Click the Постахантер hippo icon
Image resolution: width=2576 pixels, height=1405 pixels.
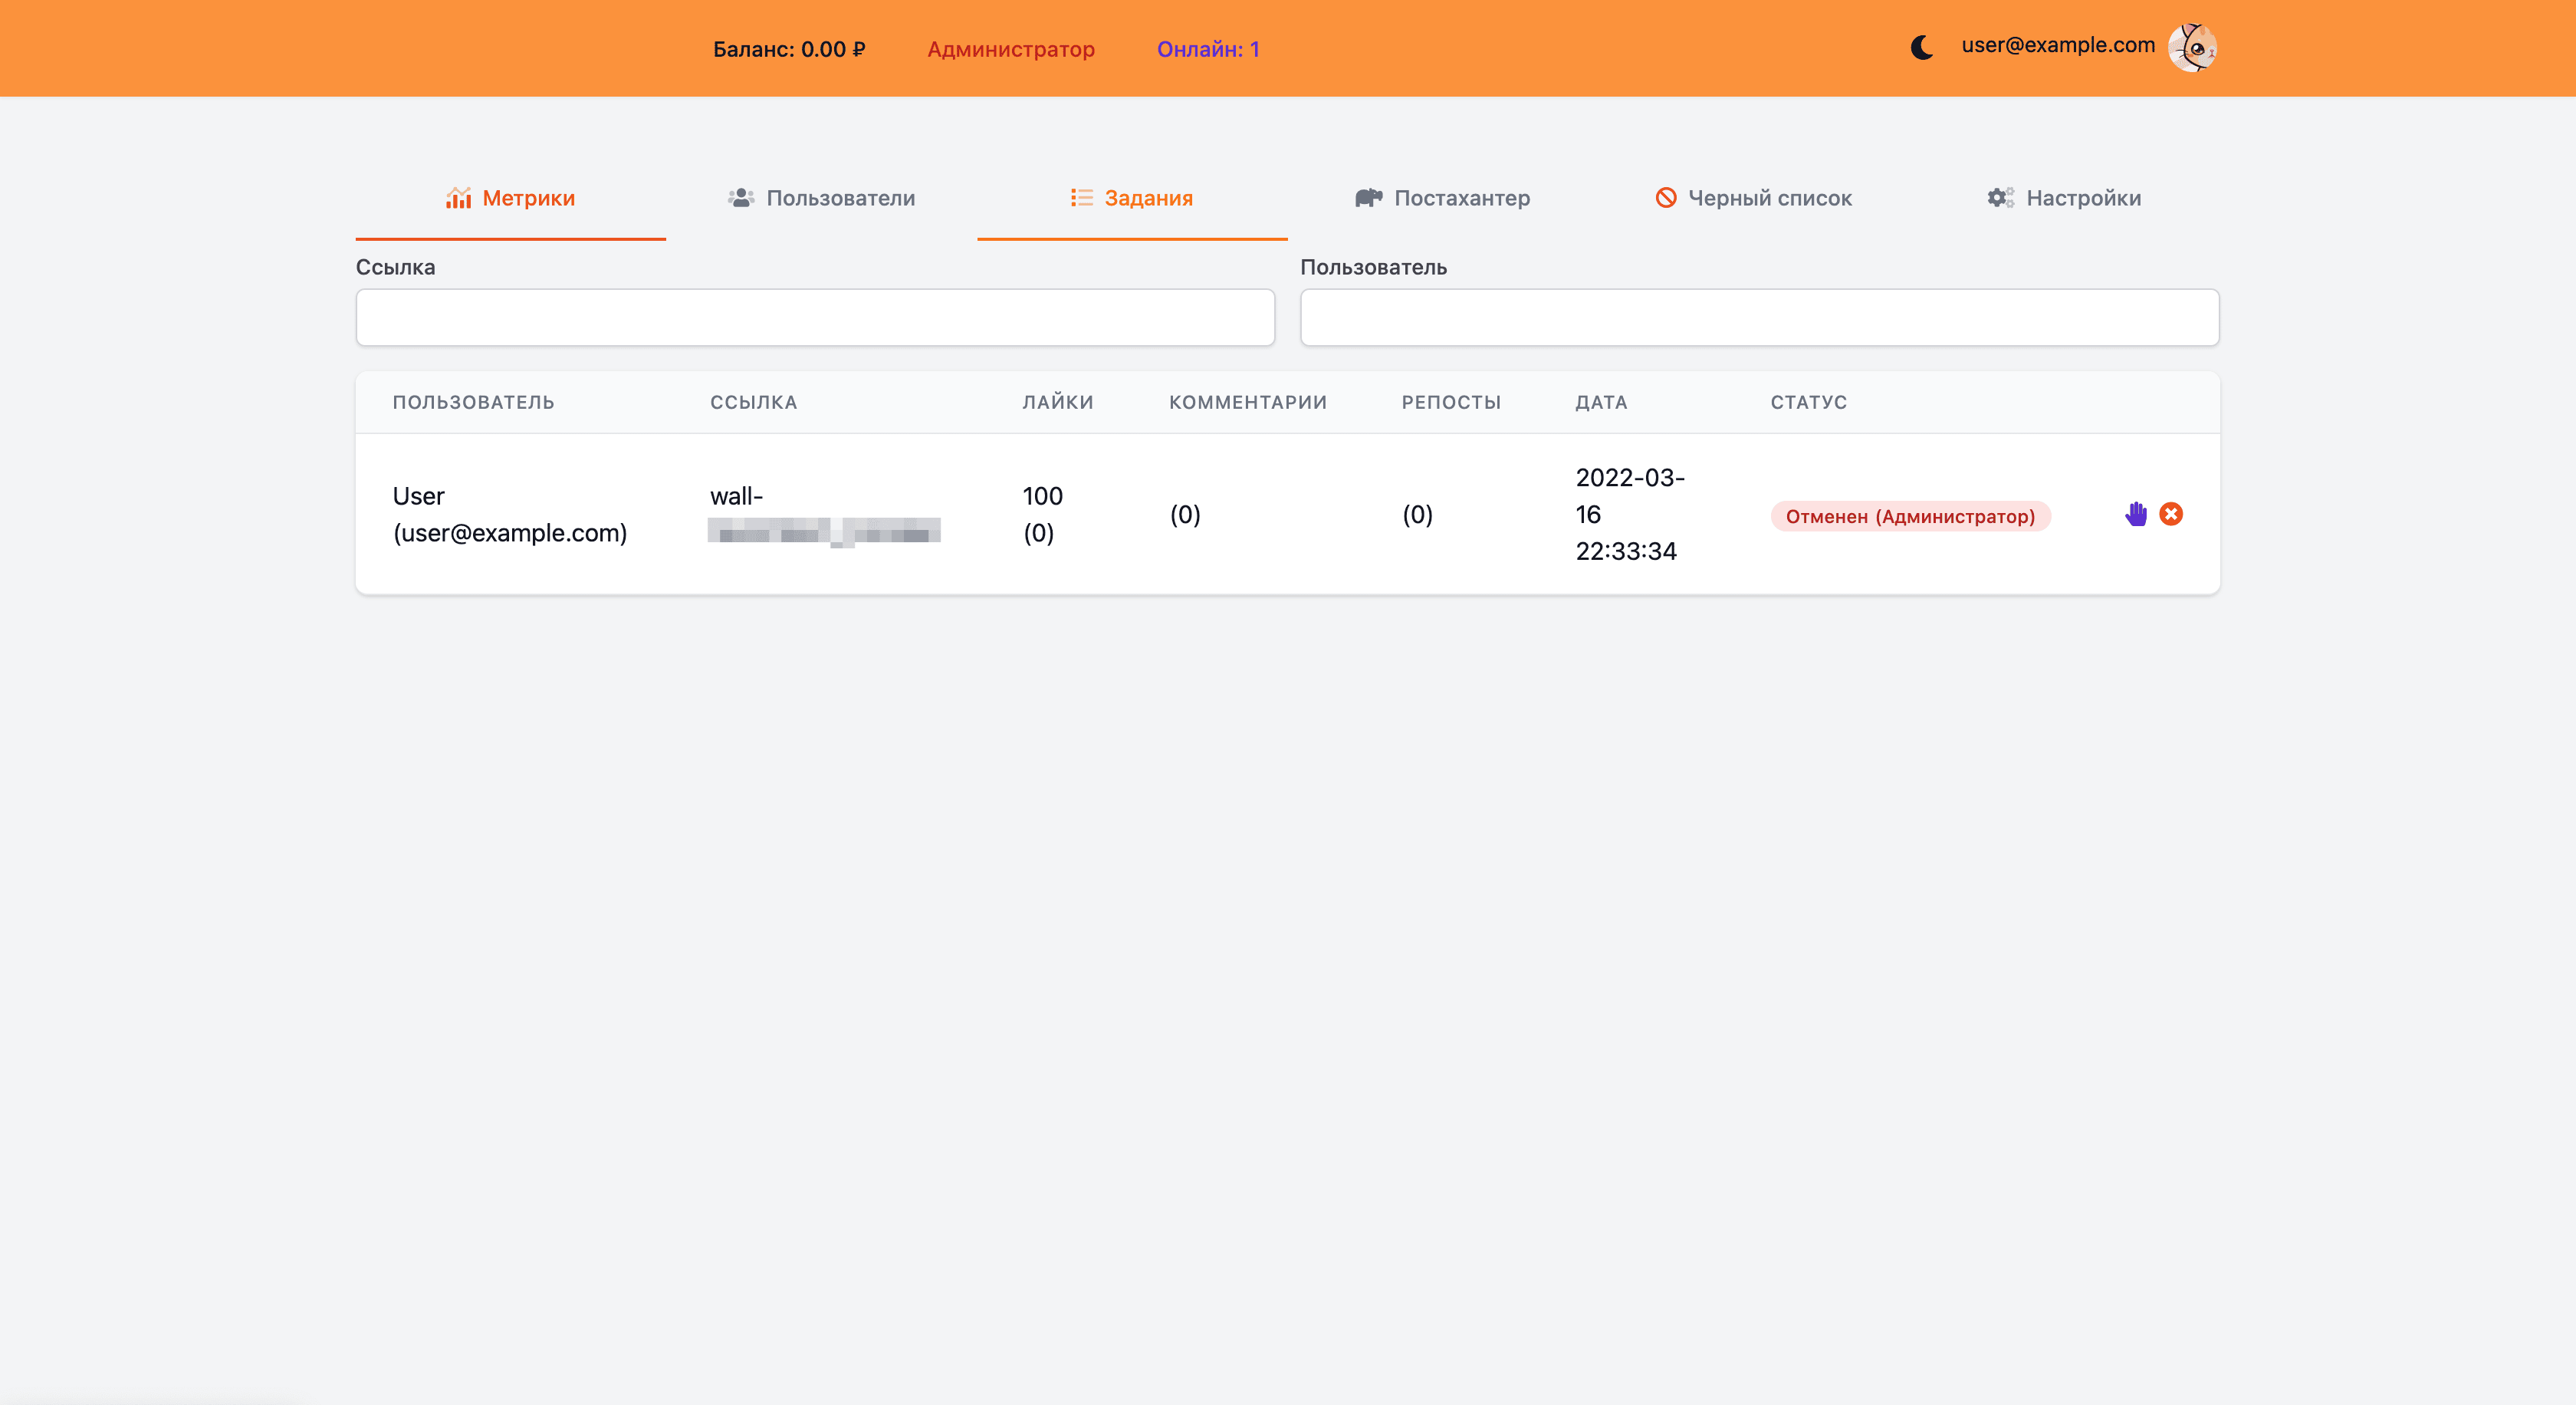click(1368, 198)
